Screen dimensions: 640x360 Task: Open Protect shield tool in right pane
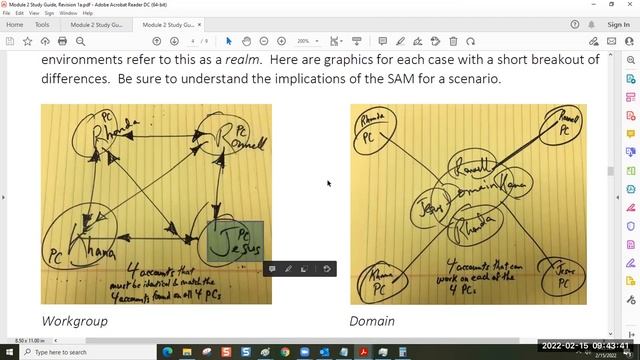click(631, 226)
